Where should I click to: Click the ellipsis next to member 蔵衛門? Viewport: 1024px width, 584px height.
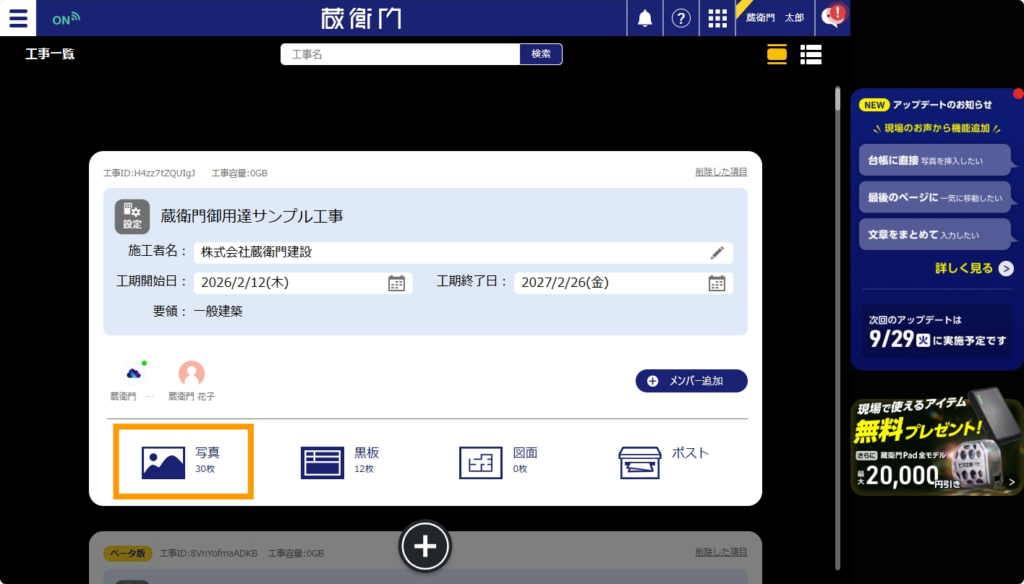point(150,397)
